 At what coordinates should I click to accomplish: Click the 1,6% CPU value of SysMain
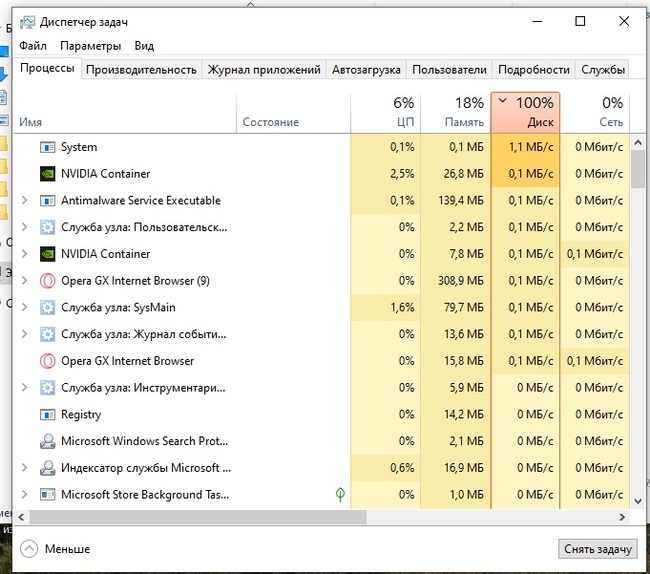pyautogui.click(x=402, y=308)
